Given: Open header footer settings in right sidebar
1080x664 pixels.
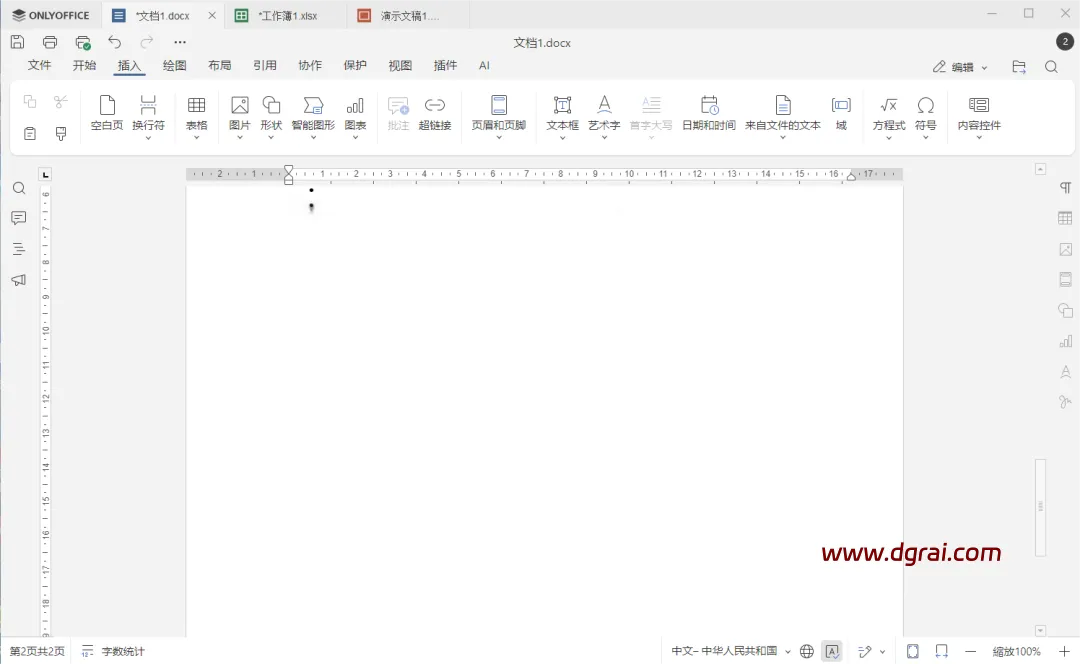Looking at the screenshot, I should click(x=1066, y=280).
